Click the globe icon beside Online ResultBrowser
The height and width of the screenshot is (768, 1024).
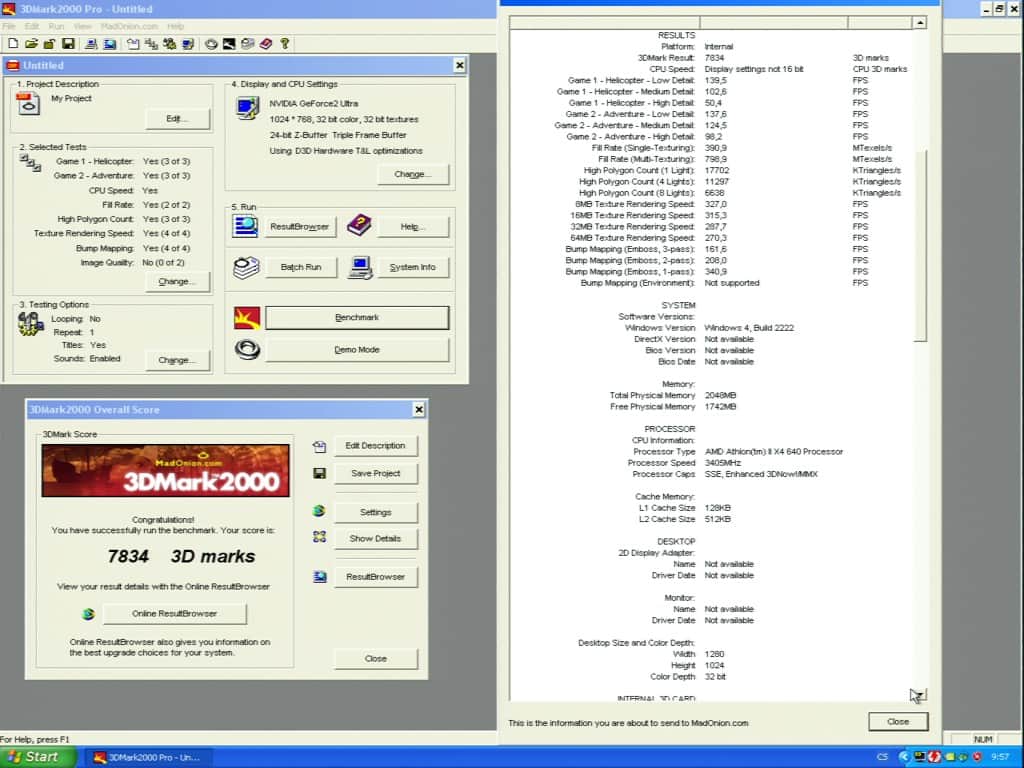(88, 613)
